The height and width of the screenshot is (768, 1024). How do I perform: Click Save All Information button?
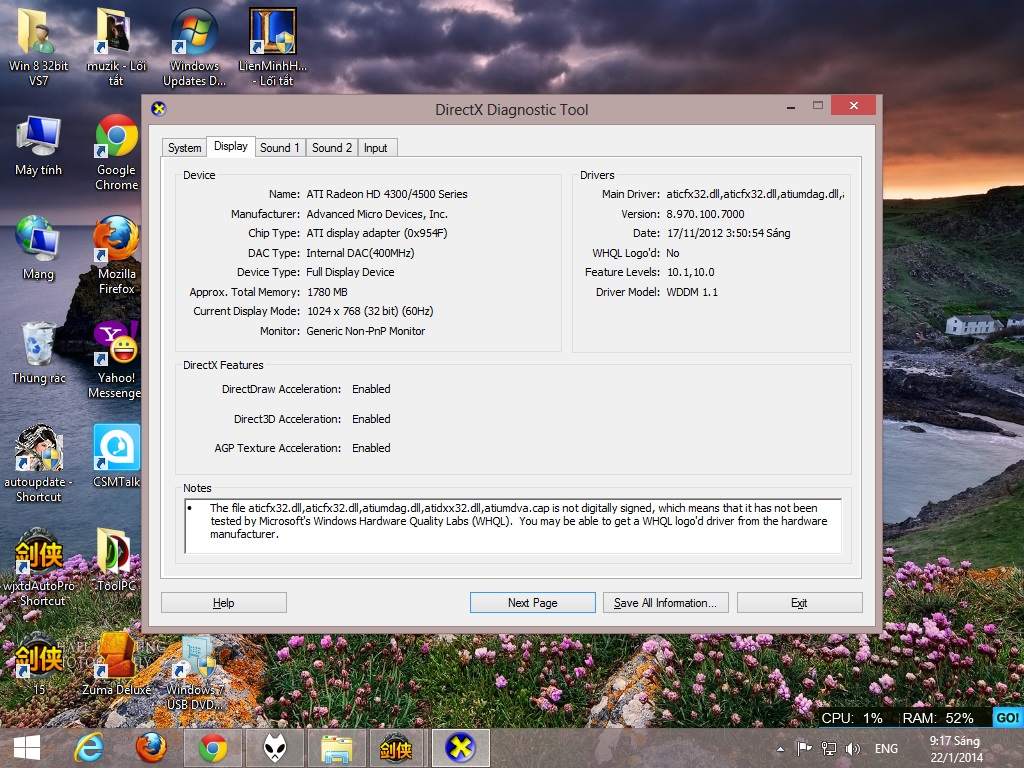pos(665,603)
